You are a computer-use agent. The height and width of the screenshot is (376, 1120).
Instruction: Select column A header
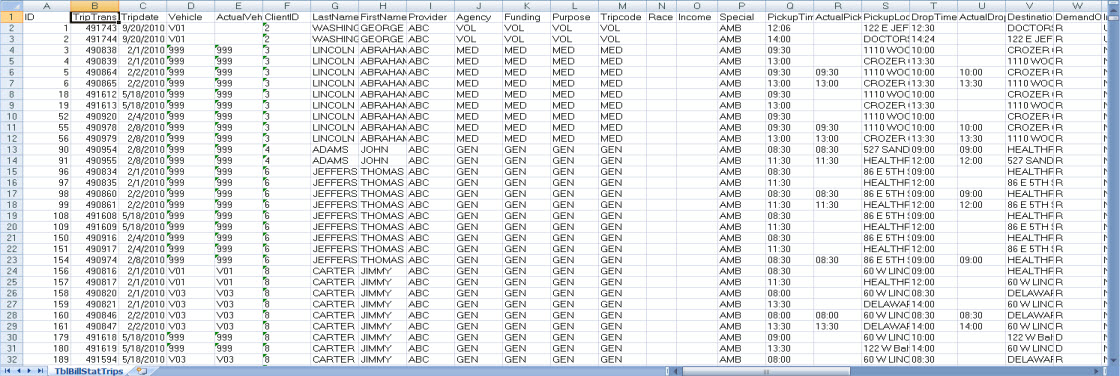coord(46,6)
